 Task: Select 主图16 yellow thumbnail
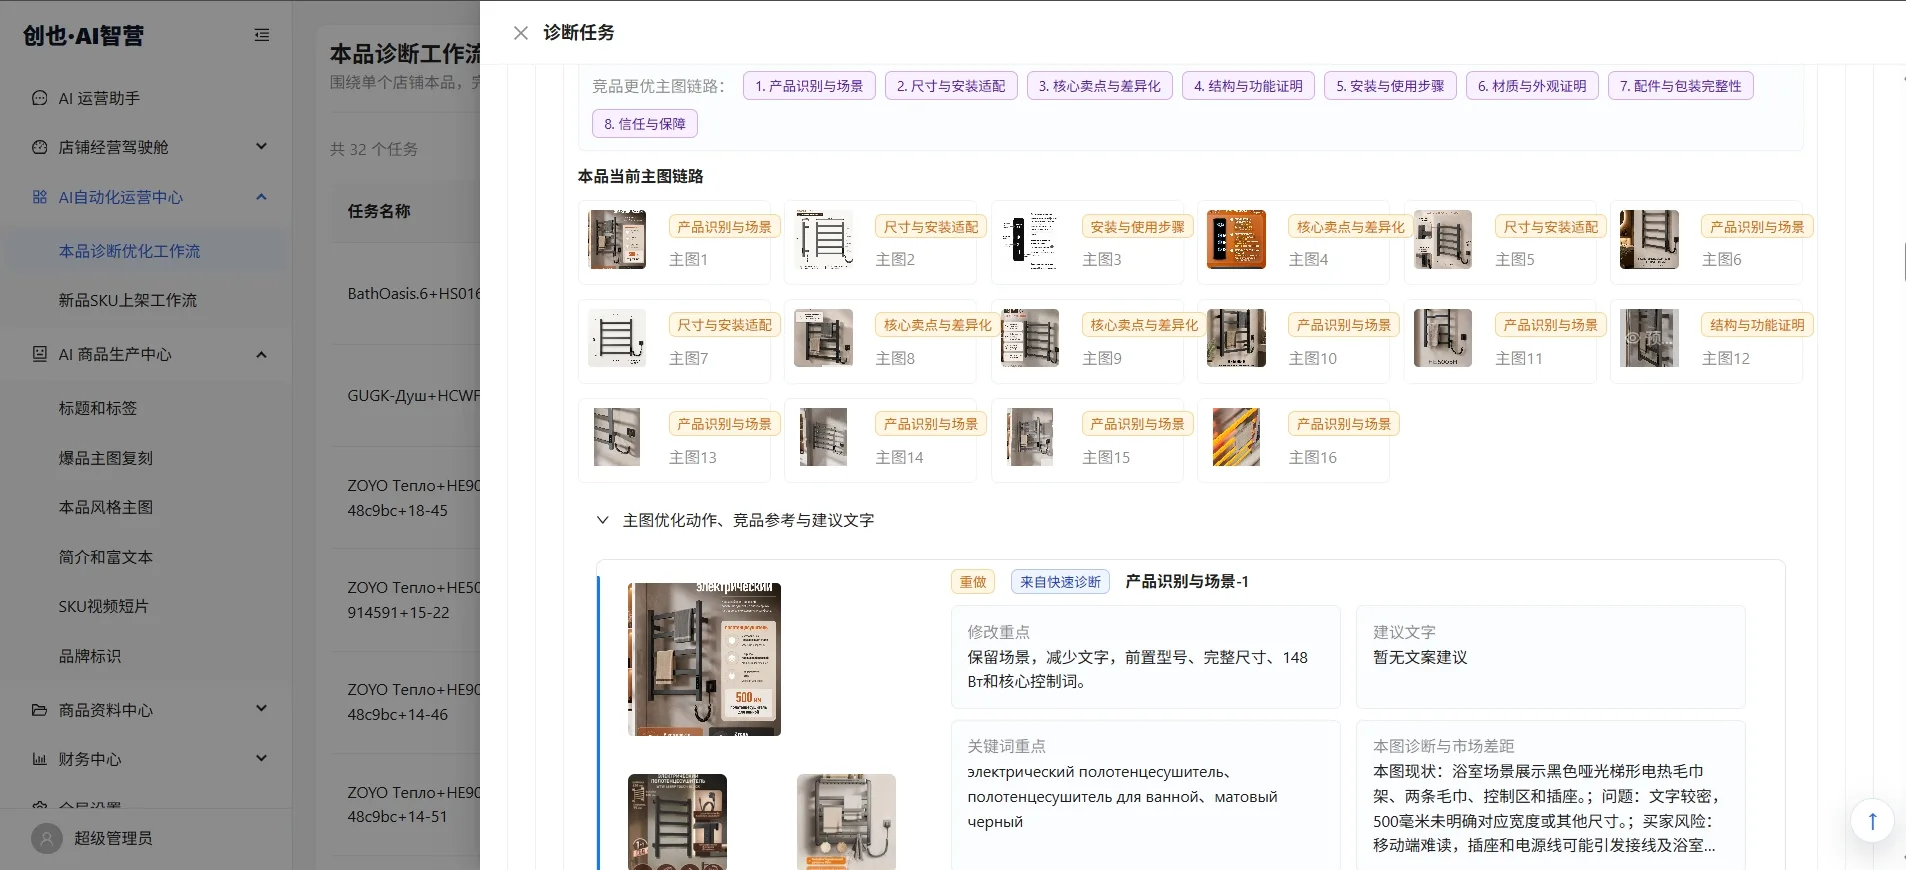click(1236, 437)
